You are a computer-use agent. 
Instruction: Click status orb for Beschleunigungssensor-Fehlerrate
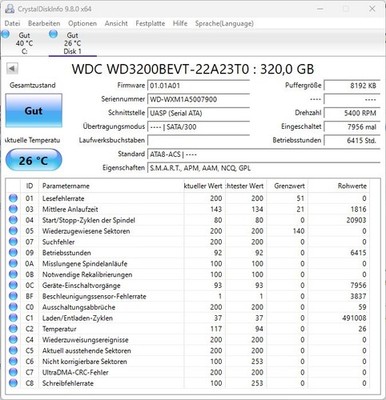(x=13, y=296)
